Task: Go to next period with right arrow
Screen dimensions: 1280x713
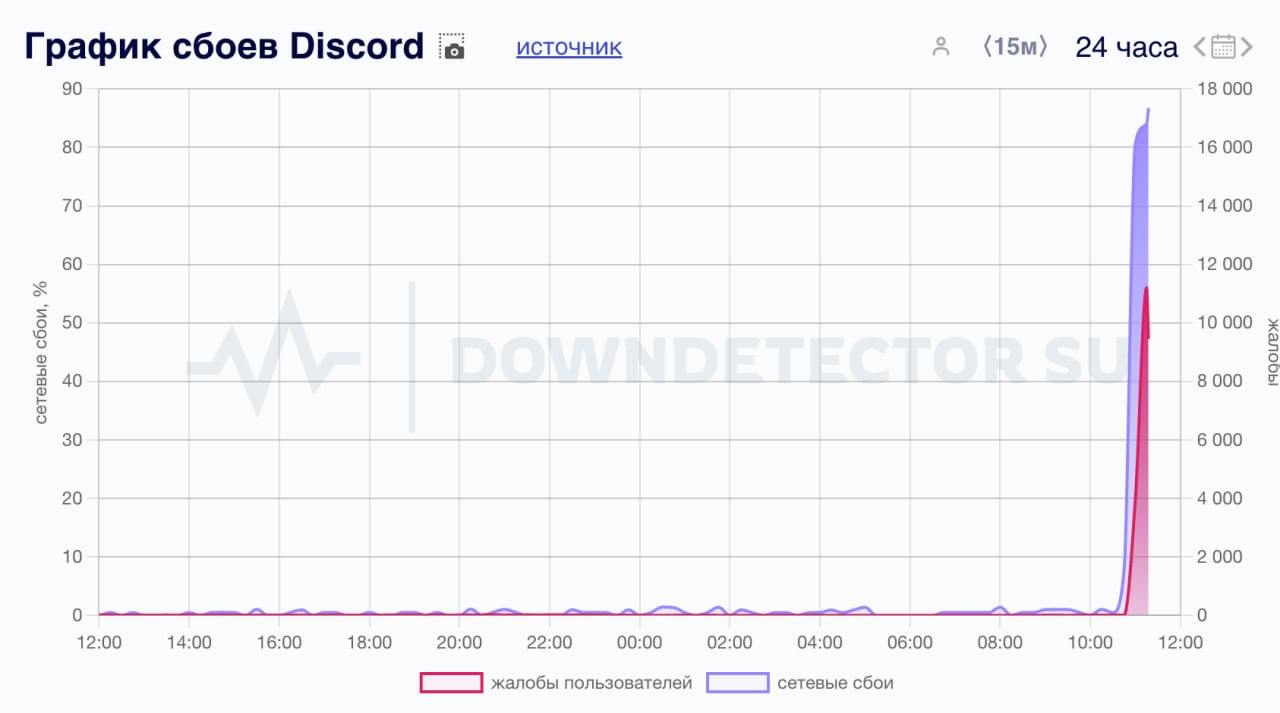Action: 1247,46
